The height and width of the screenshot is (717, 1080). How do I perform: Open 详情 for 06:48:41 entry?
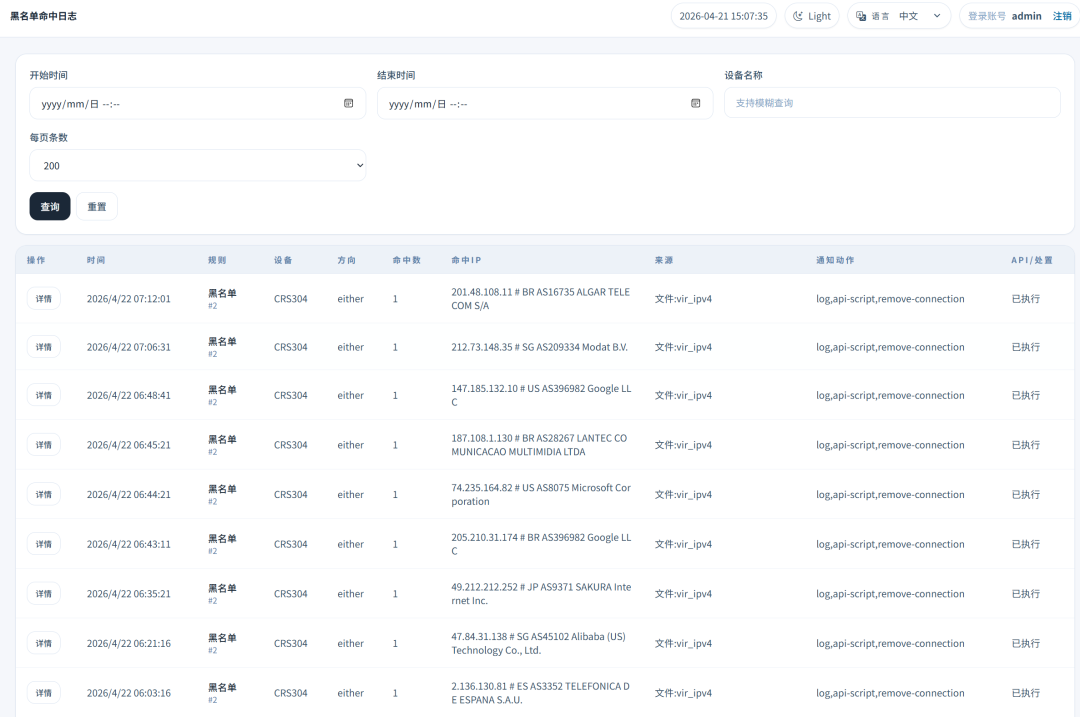pyautogui.click(x=43, y=395)
